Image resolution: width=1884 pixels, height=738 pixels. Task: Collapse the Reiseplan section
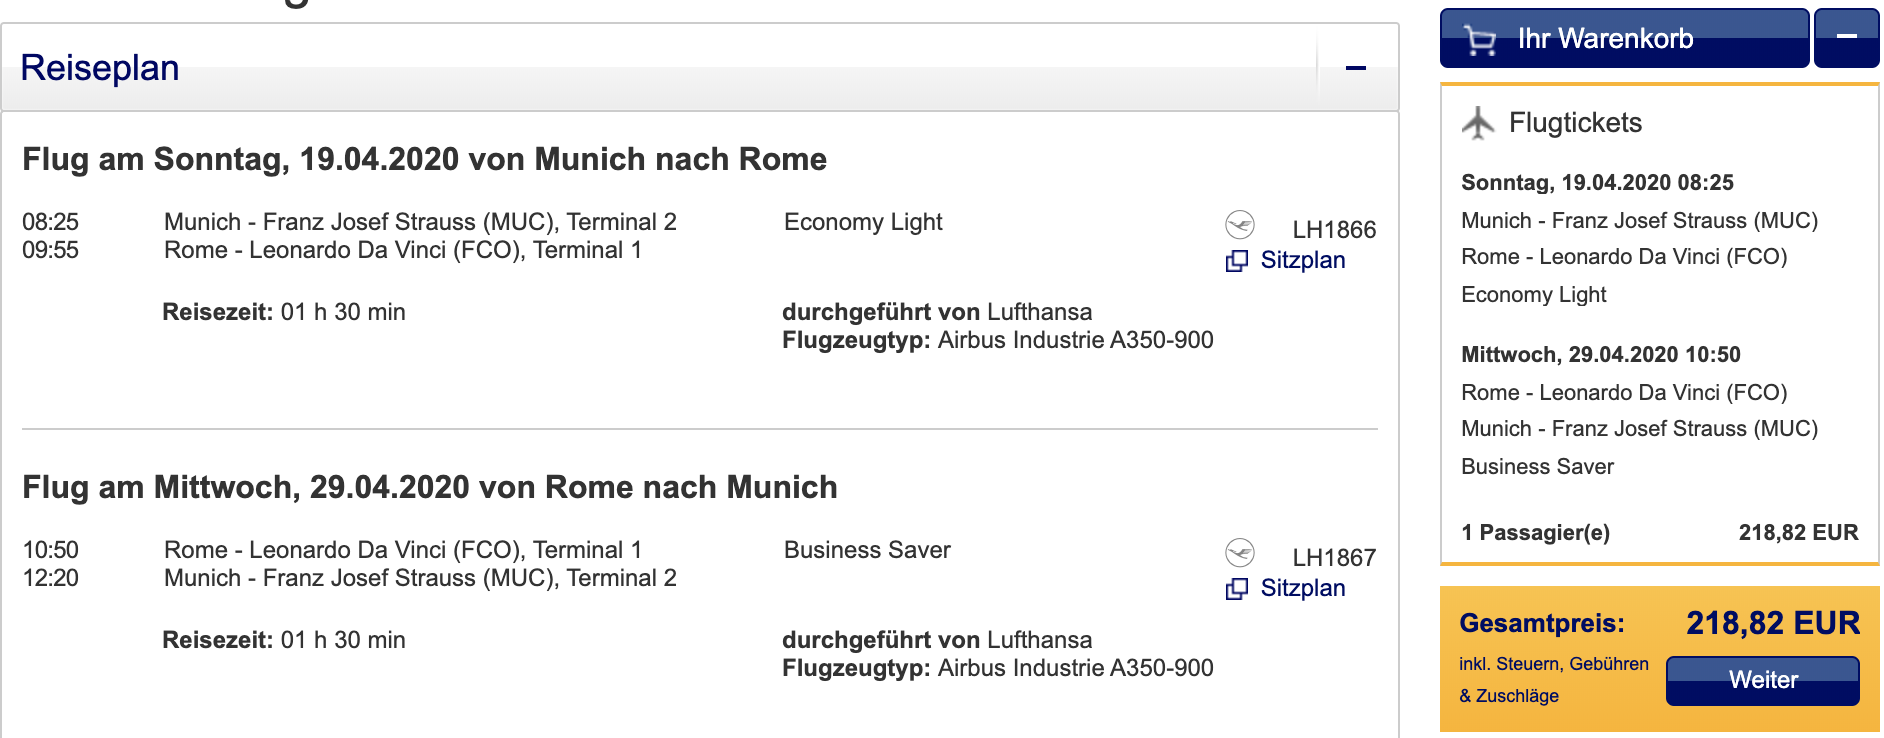tap(1356, 68)
